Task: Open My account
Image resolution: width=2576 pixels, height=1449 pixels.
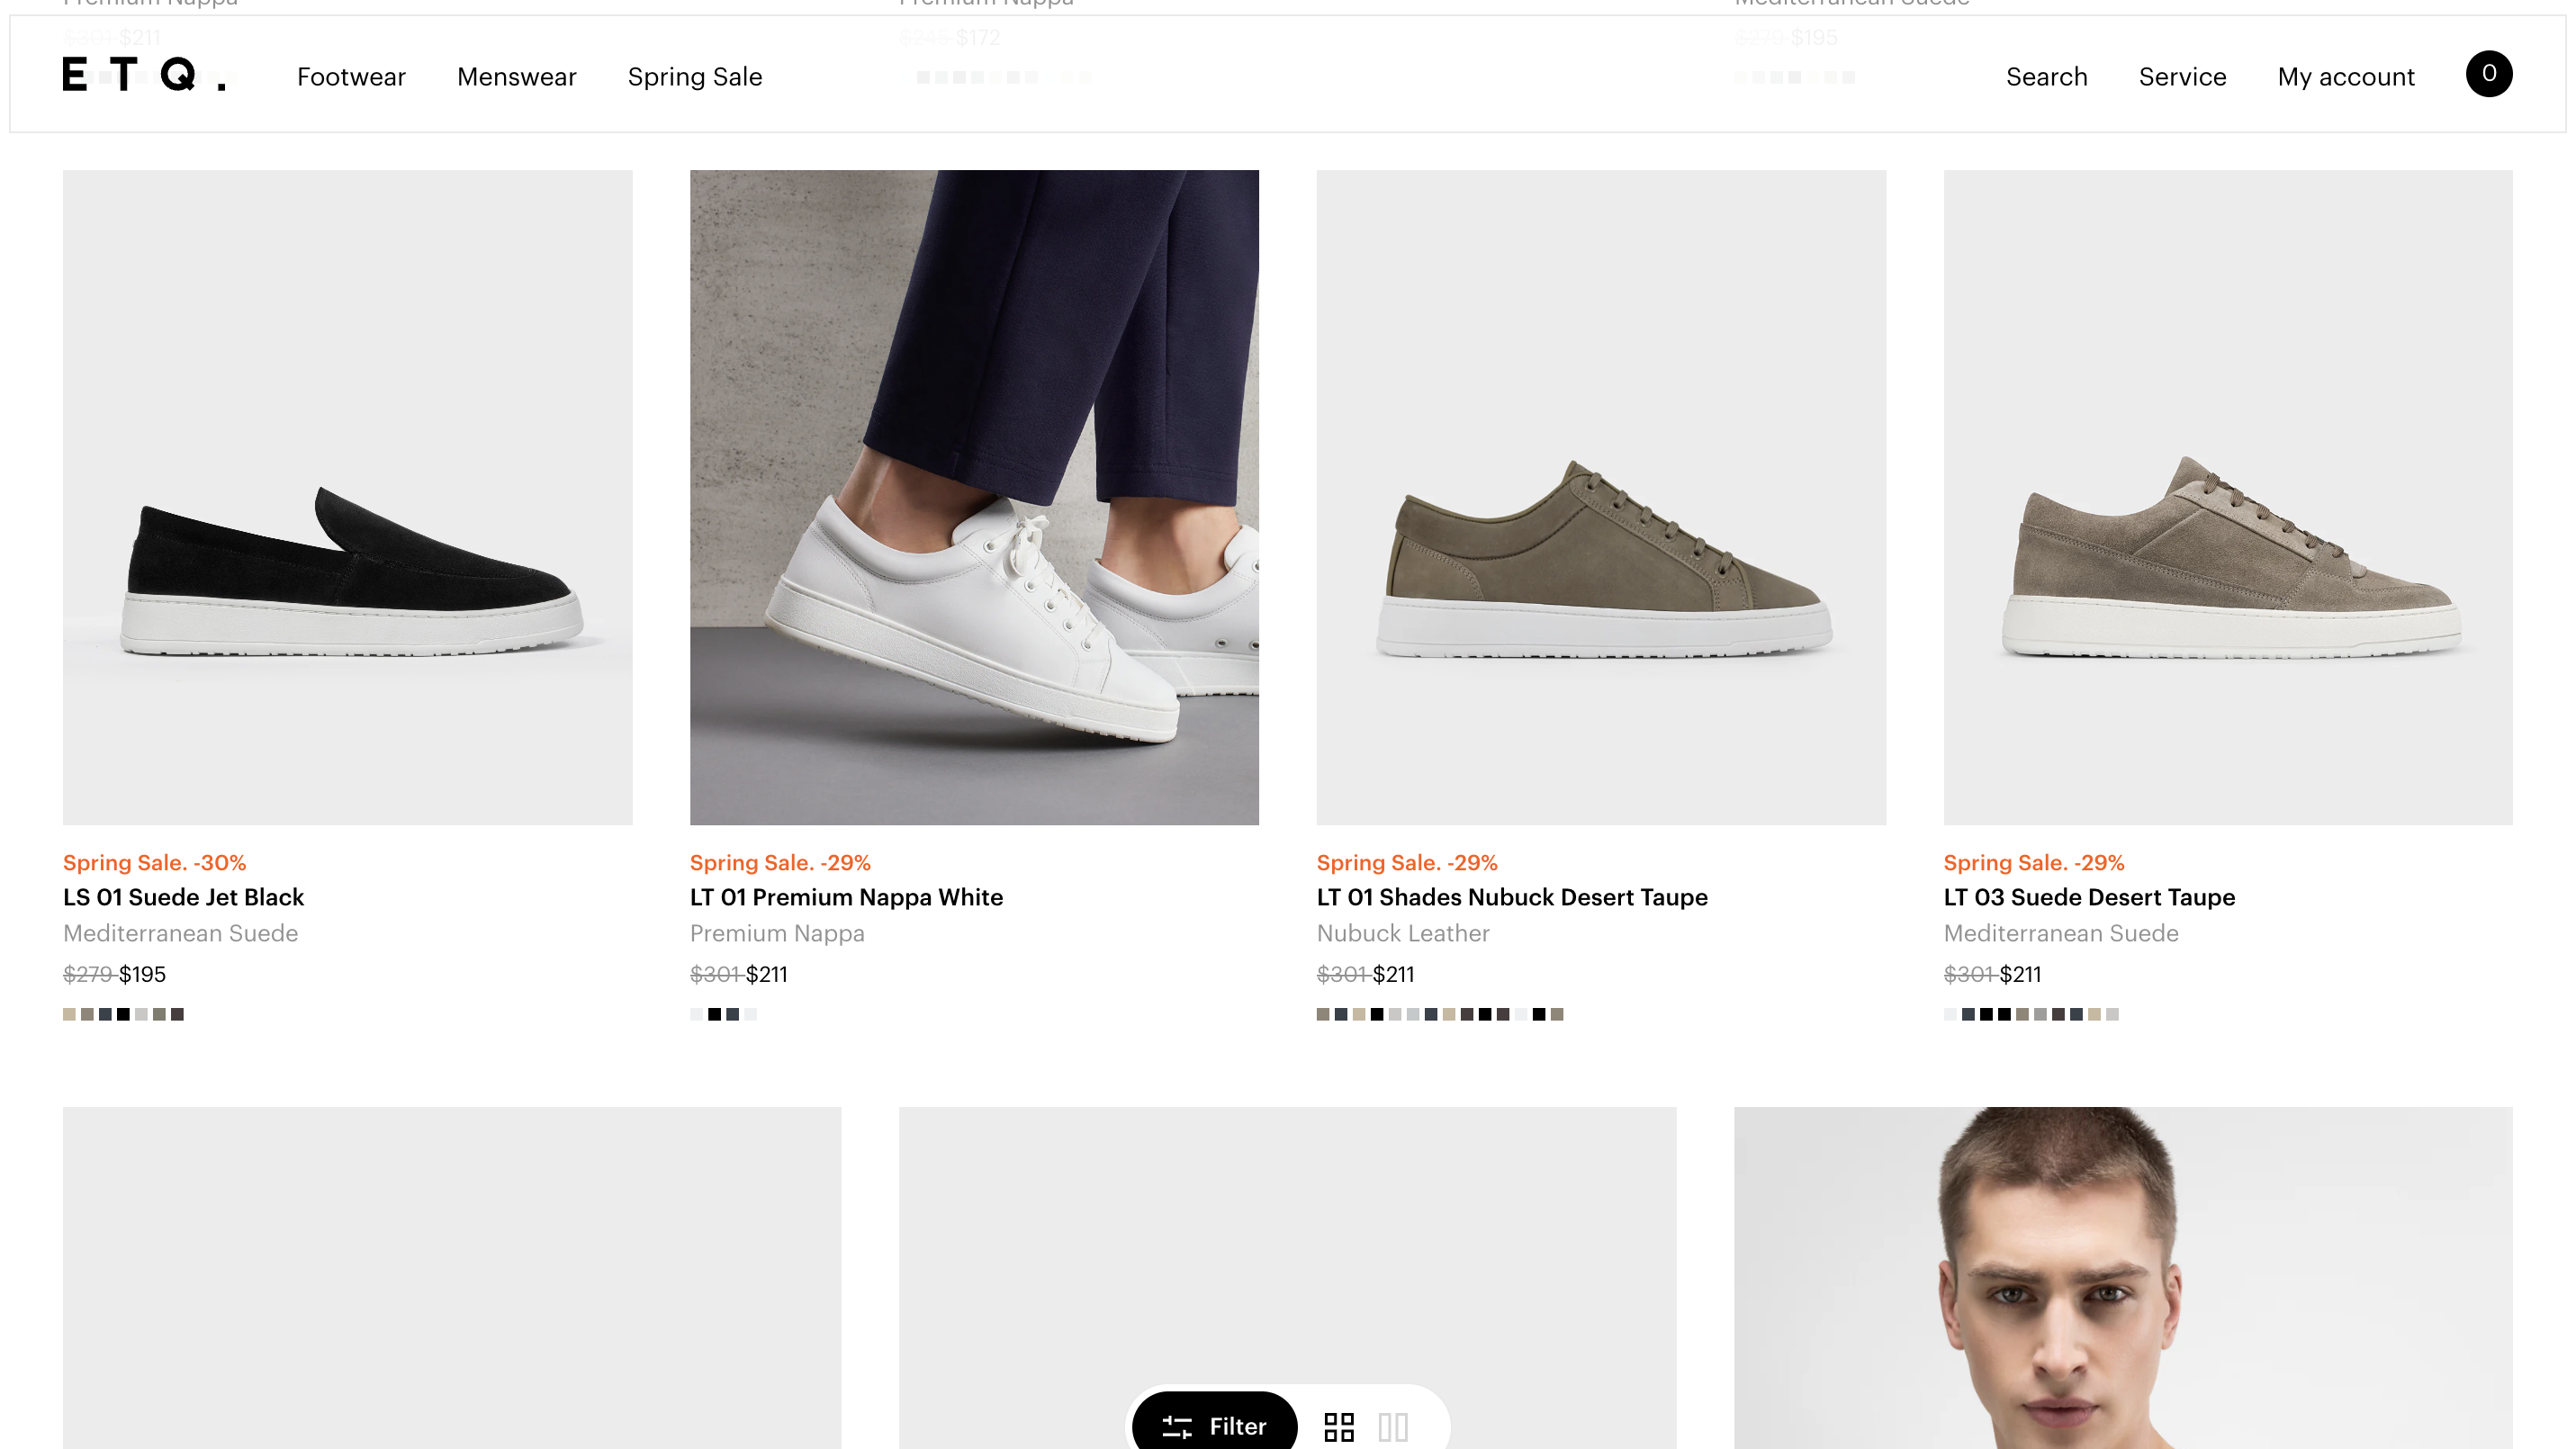Action: click(2346, 77)
